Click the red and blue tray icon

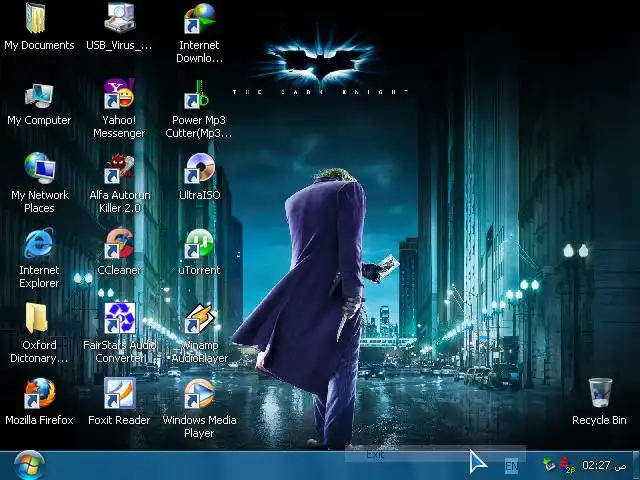pos(567,465)
